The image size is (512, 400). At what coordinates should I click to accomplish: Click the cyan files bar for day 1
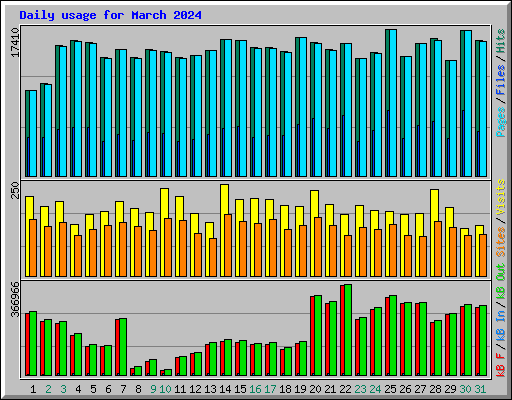tap(33, 133)
